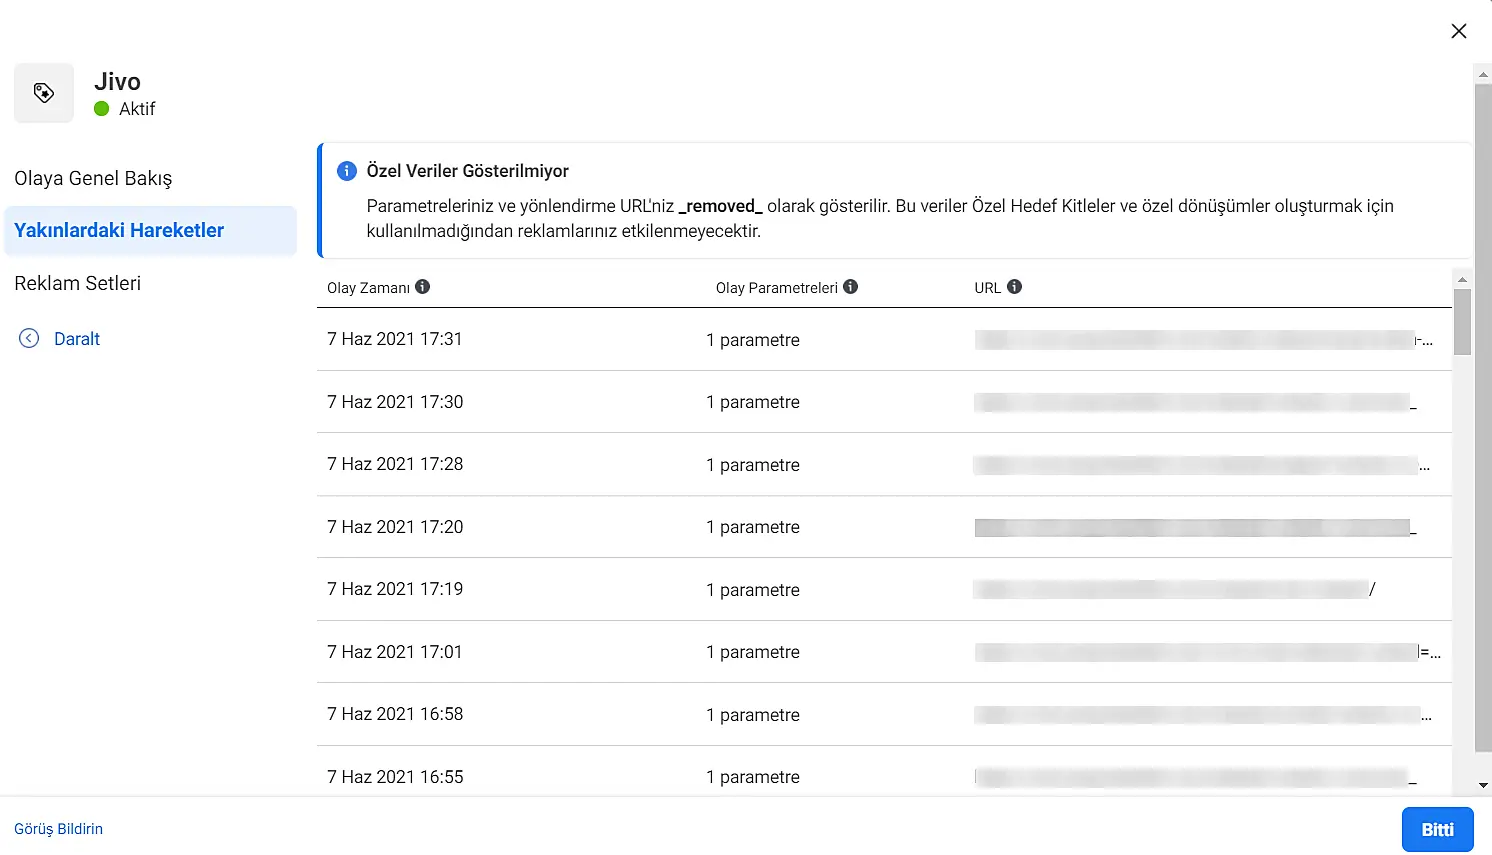Click the info icon next to Olay Zamanı
The height and width of the screenshot is (855, 1492).
[x=423, y=287]
